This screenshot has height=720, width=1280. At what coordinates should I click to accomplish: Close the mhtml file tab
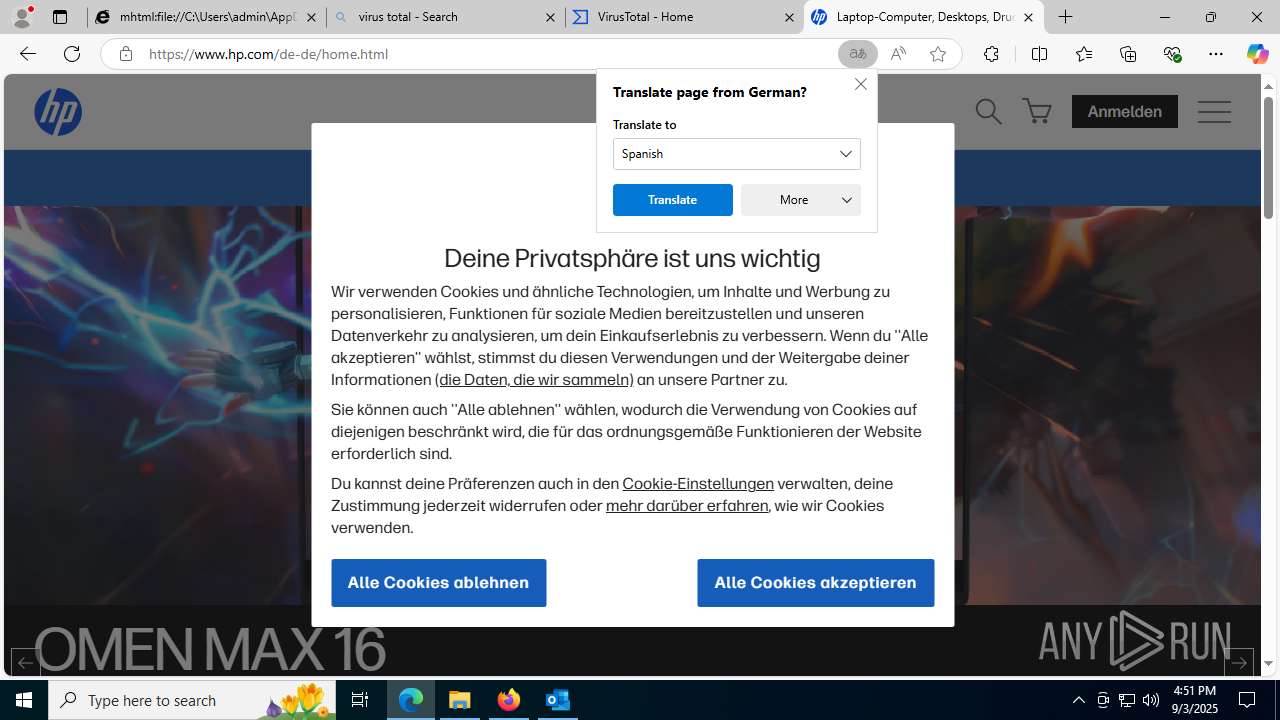(x=311, y=17)
